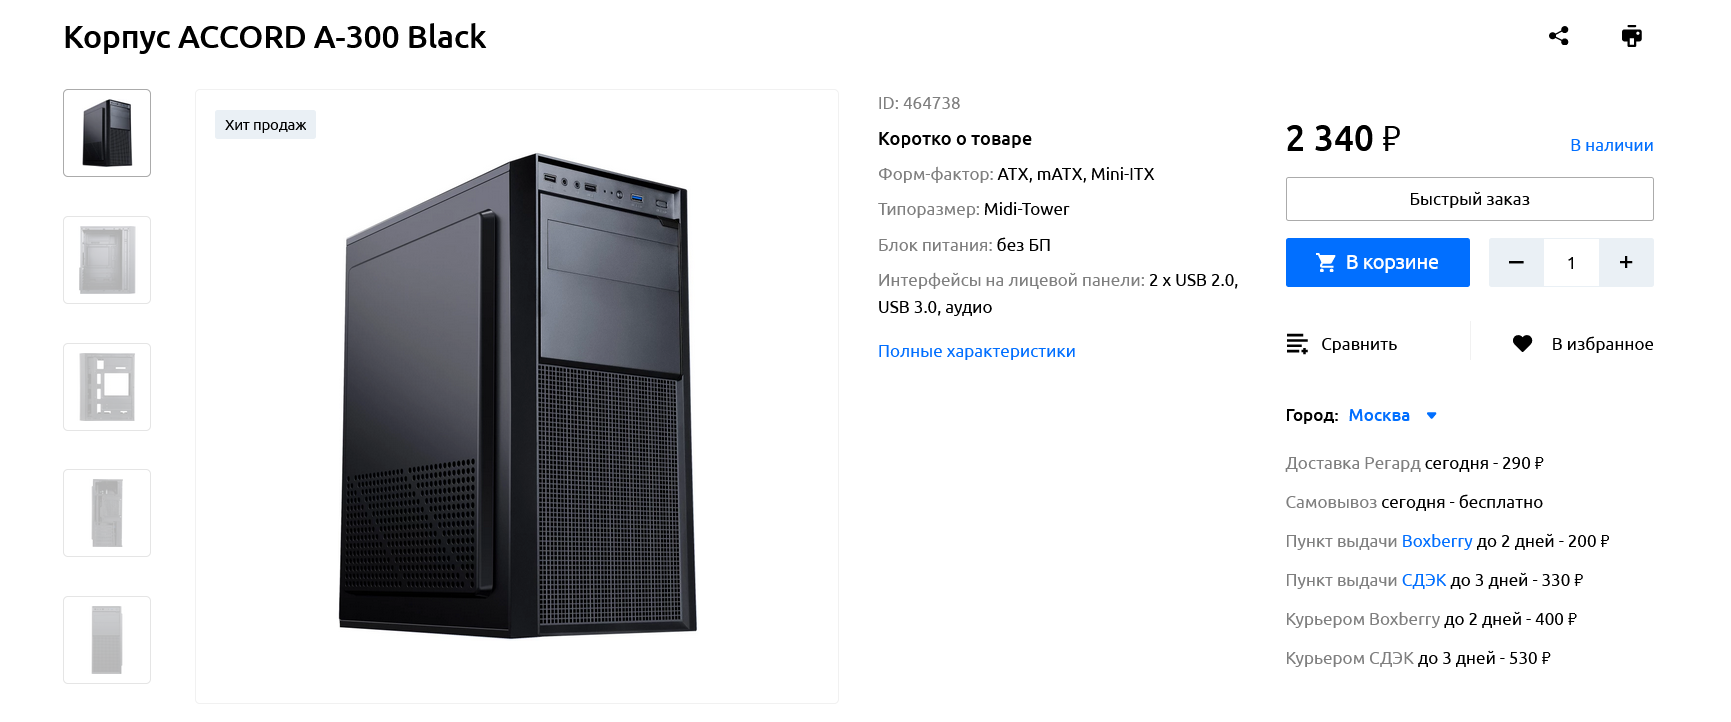Click the share icon
1731x722 pixels.
[x=1558, y=36]
